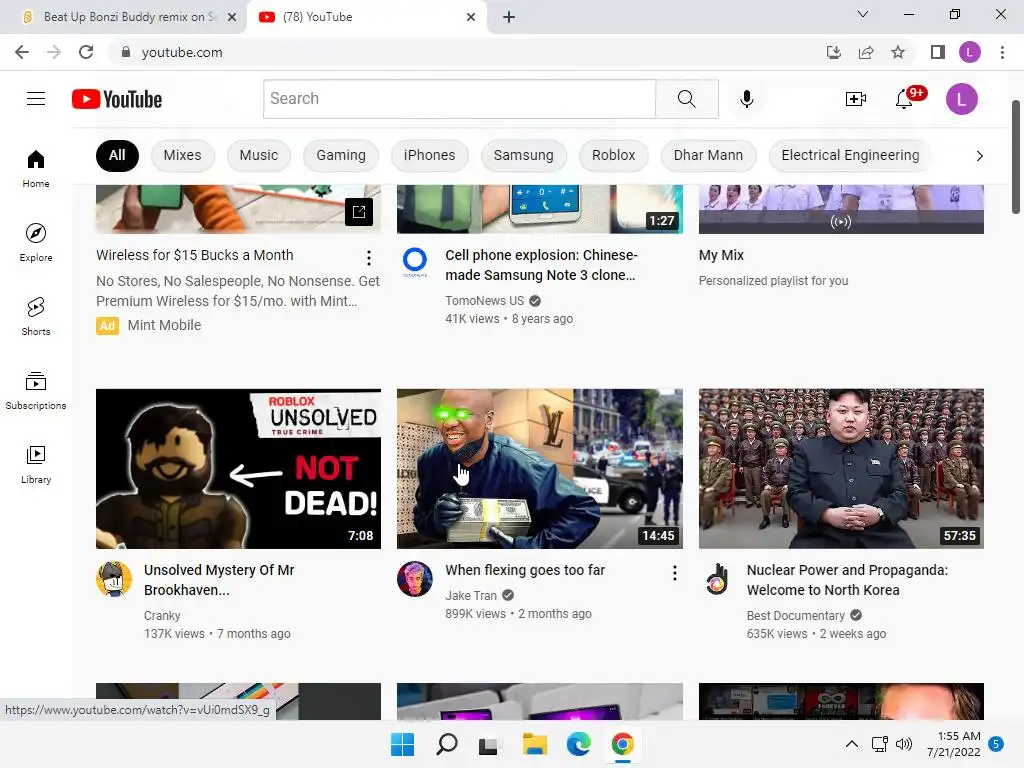Bookmark this page with the star
Screen dimensions: 1024x768
click(898, 52)
